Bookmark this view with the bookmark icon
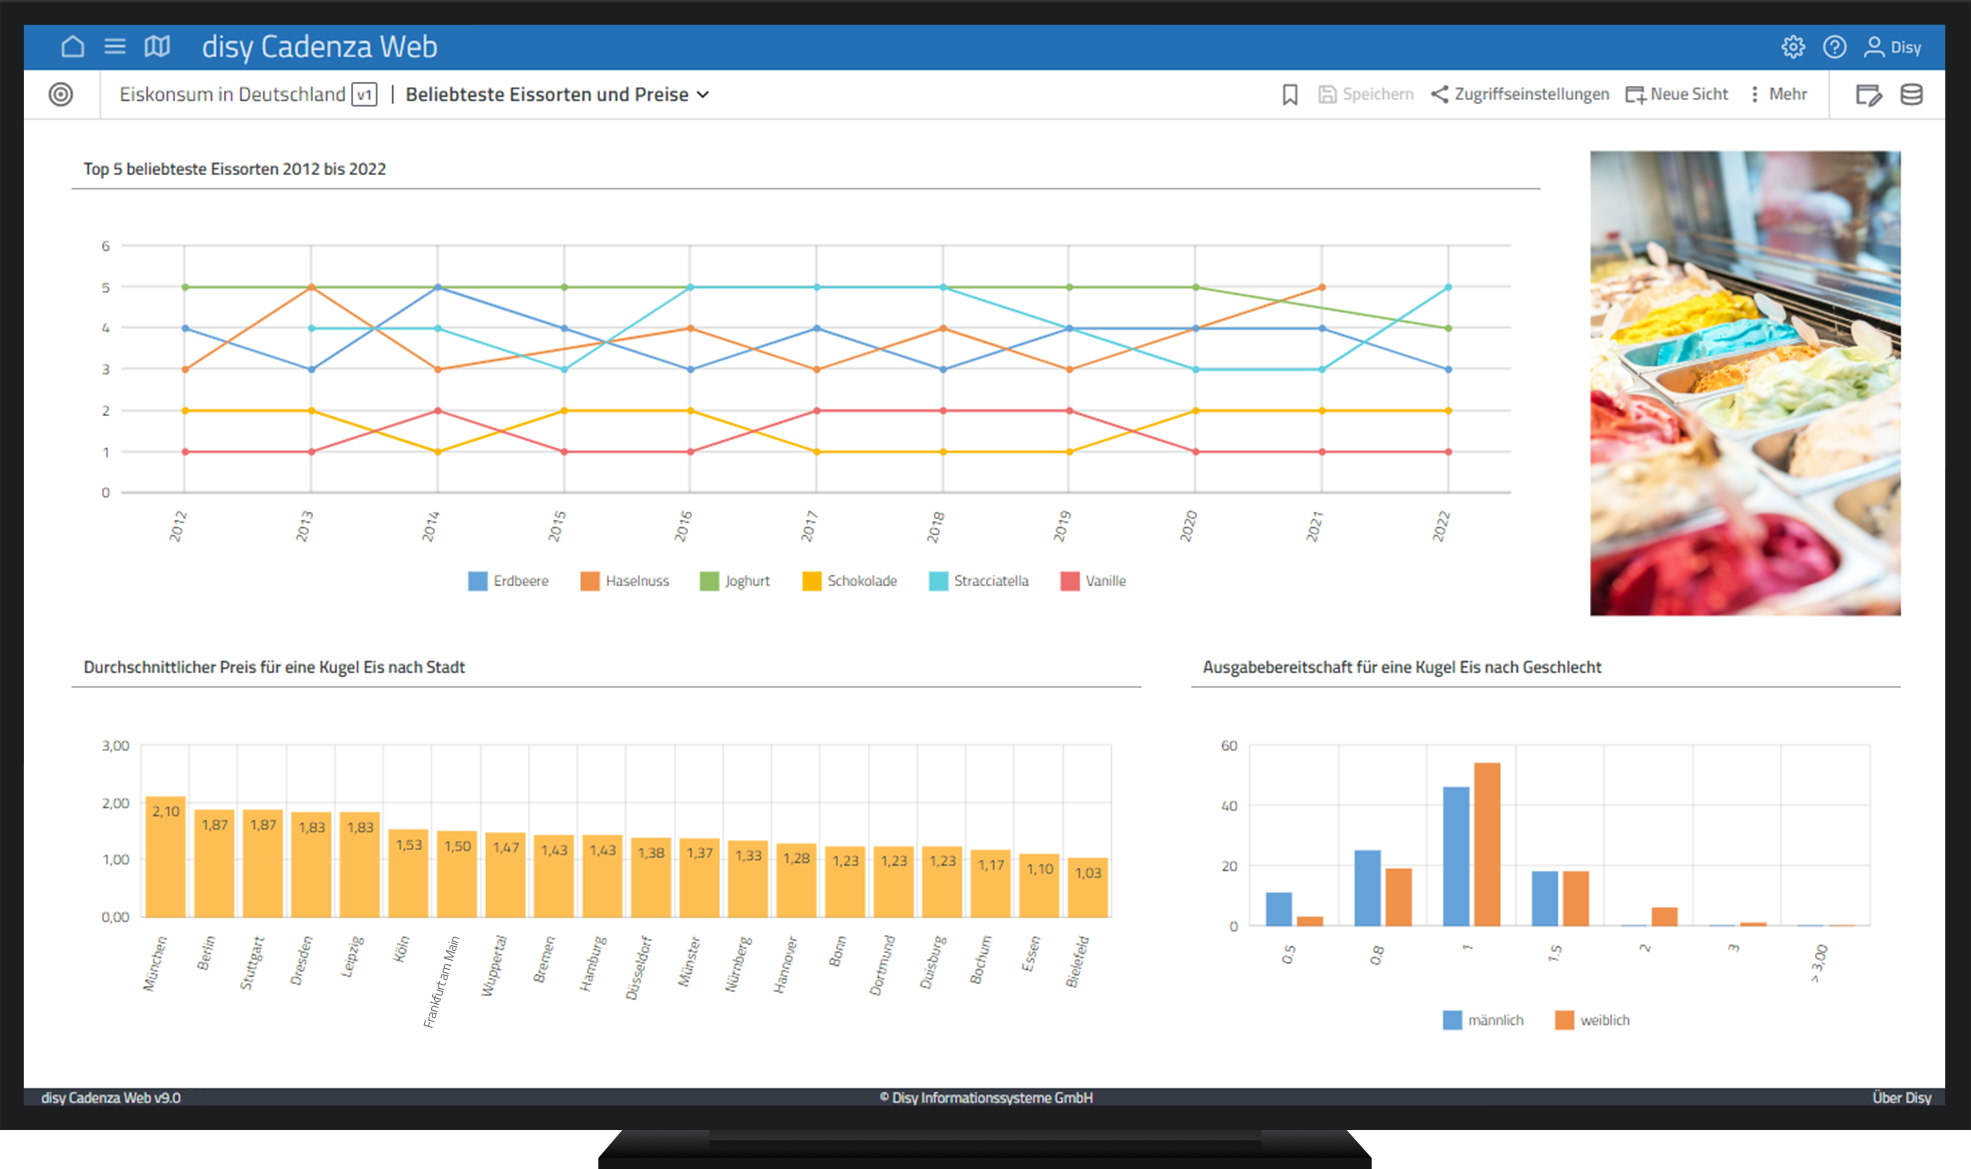This screenshot has width=1971, height=1169. pos(1290,94)
